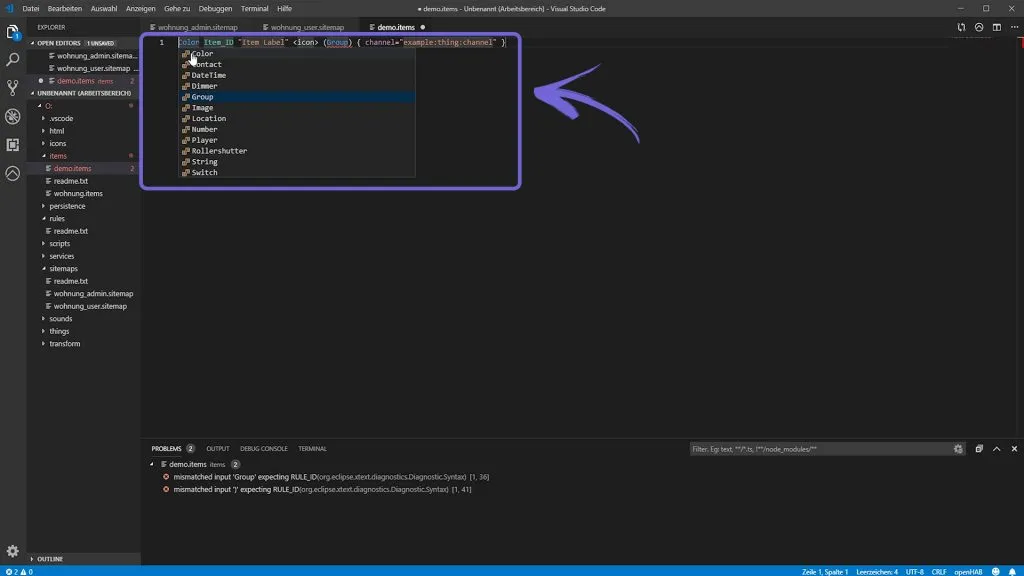
Task: Open the Debug view in activity bar
Action: pyautogui.click(x=12, y=116)
